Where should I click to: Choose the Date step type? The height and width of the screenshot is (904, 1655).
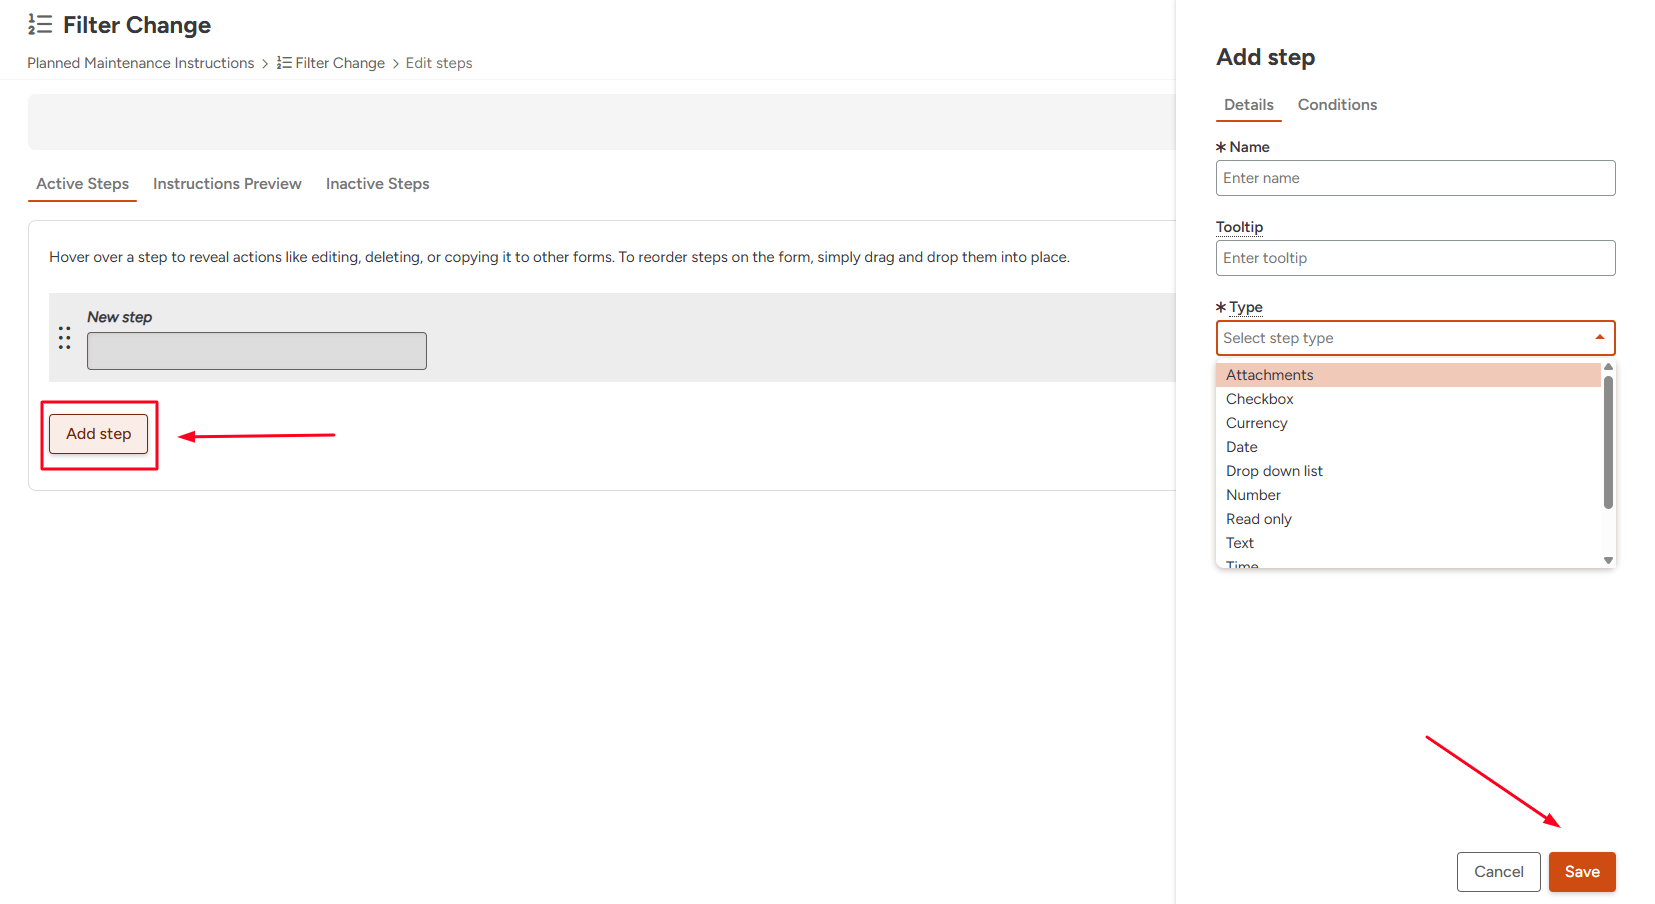pos(1241,447)
